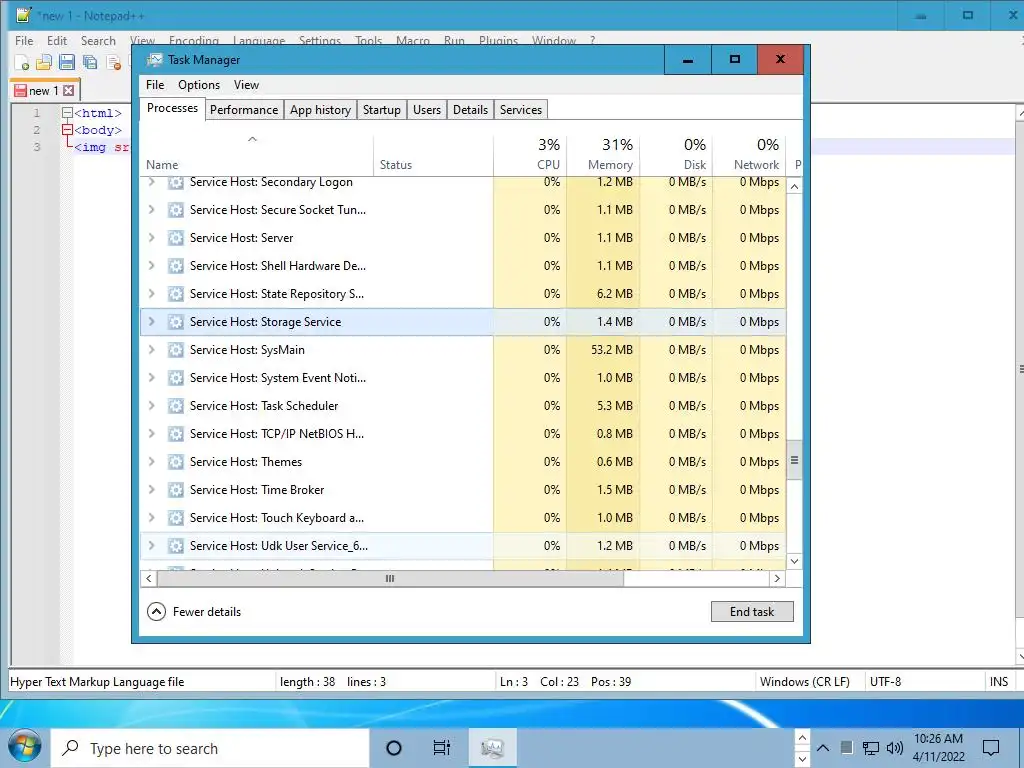This screenshot has width=1024, height=768.
Task: Expand Service Host: Storage Service
Action: point(152,322)
